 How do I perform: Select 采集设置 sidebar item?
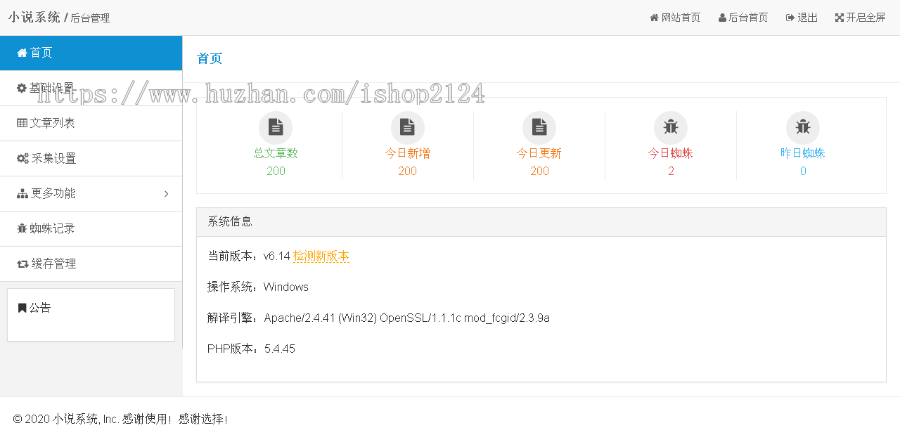tap(91, 158)
